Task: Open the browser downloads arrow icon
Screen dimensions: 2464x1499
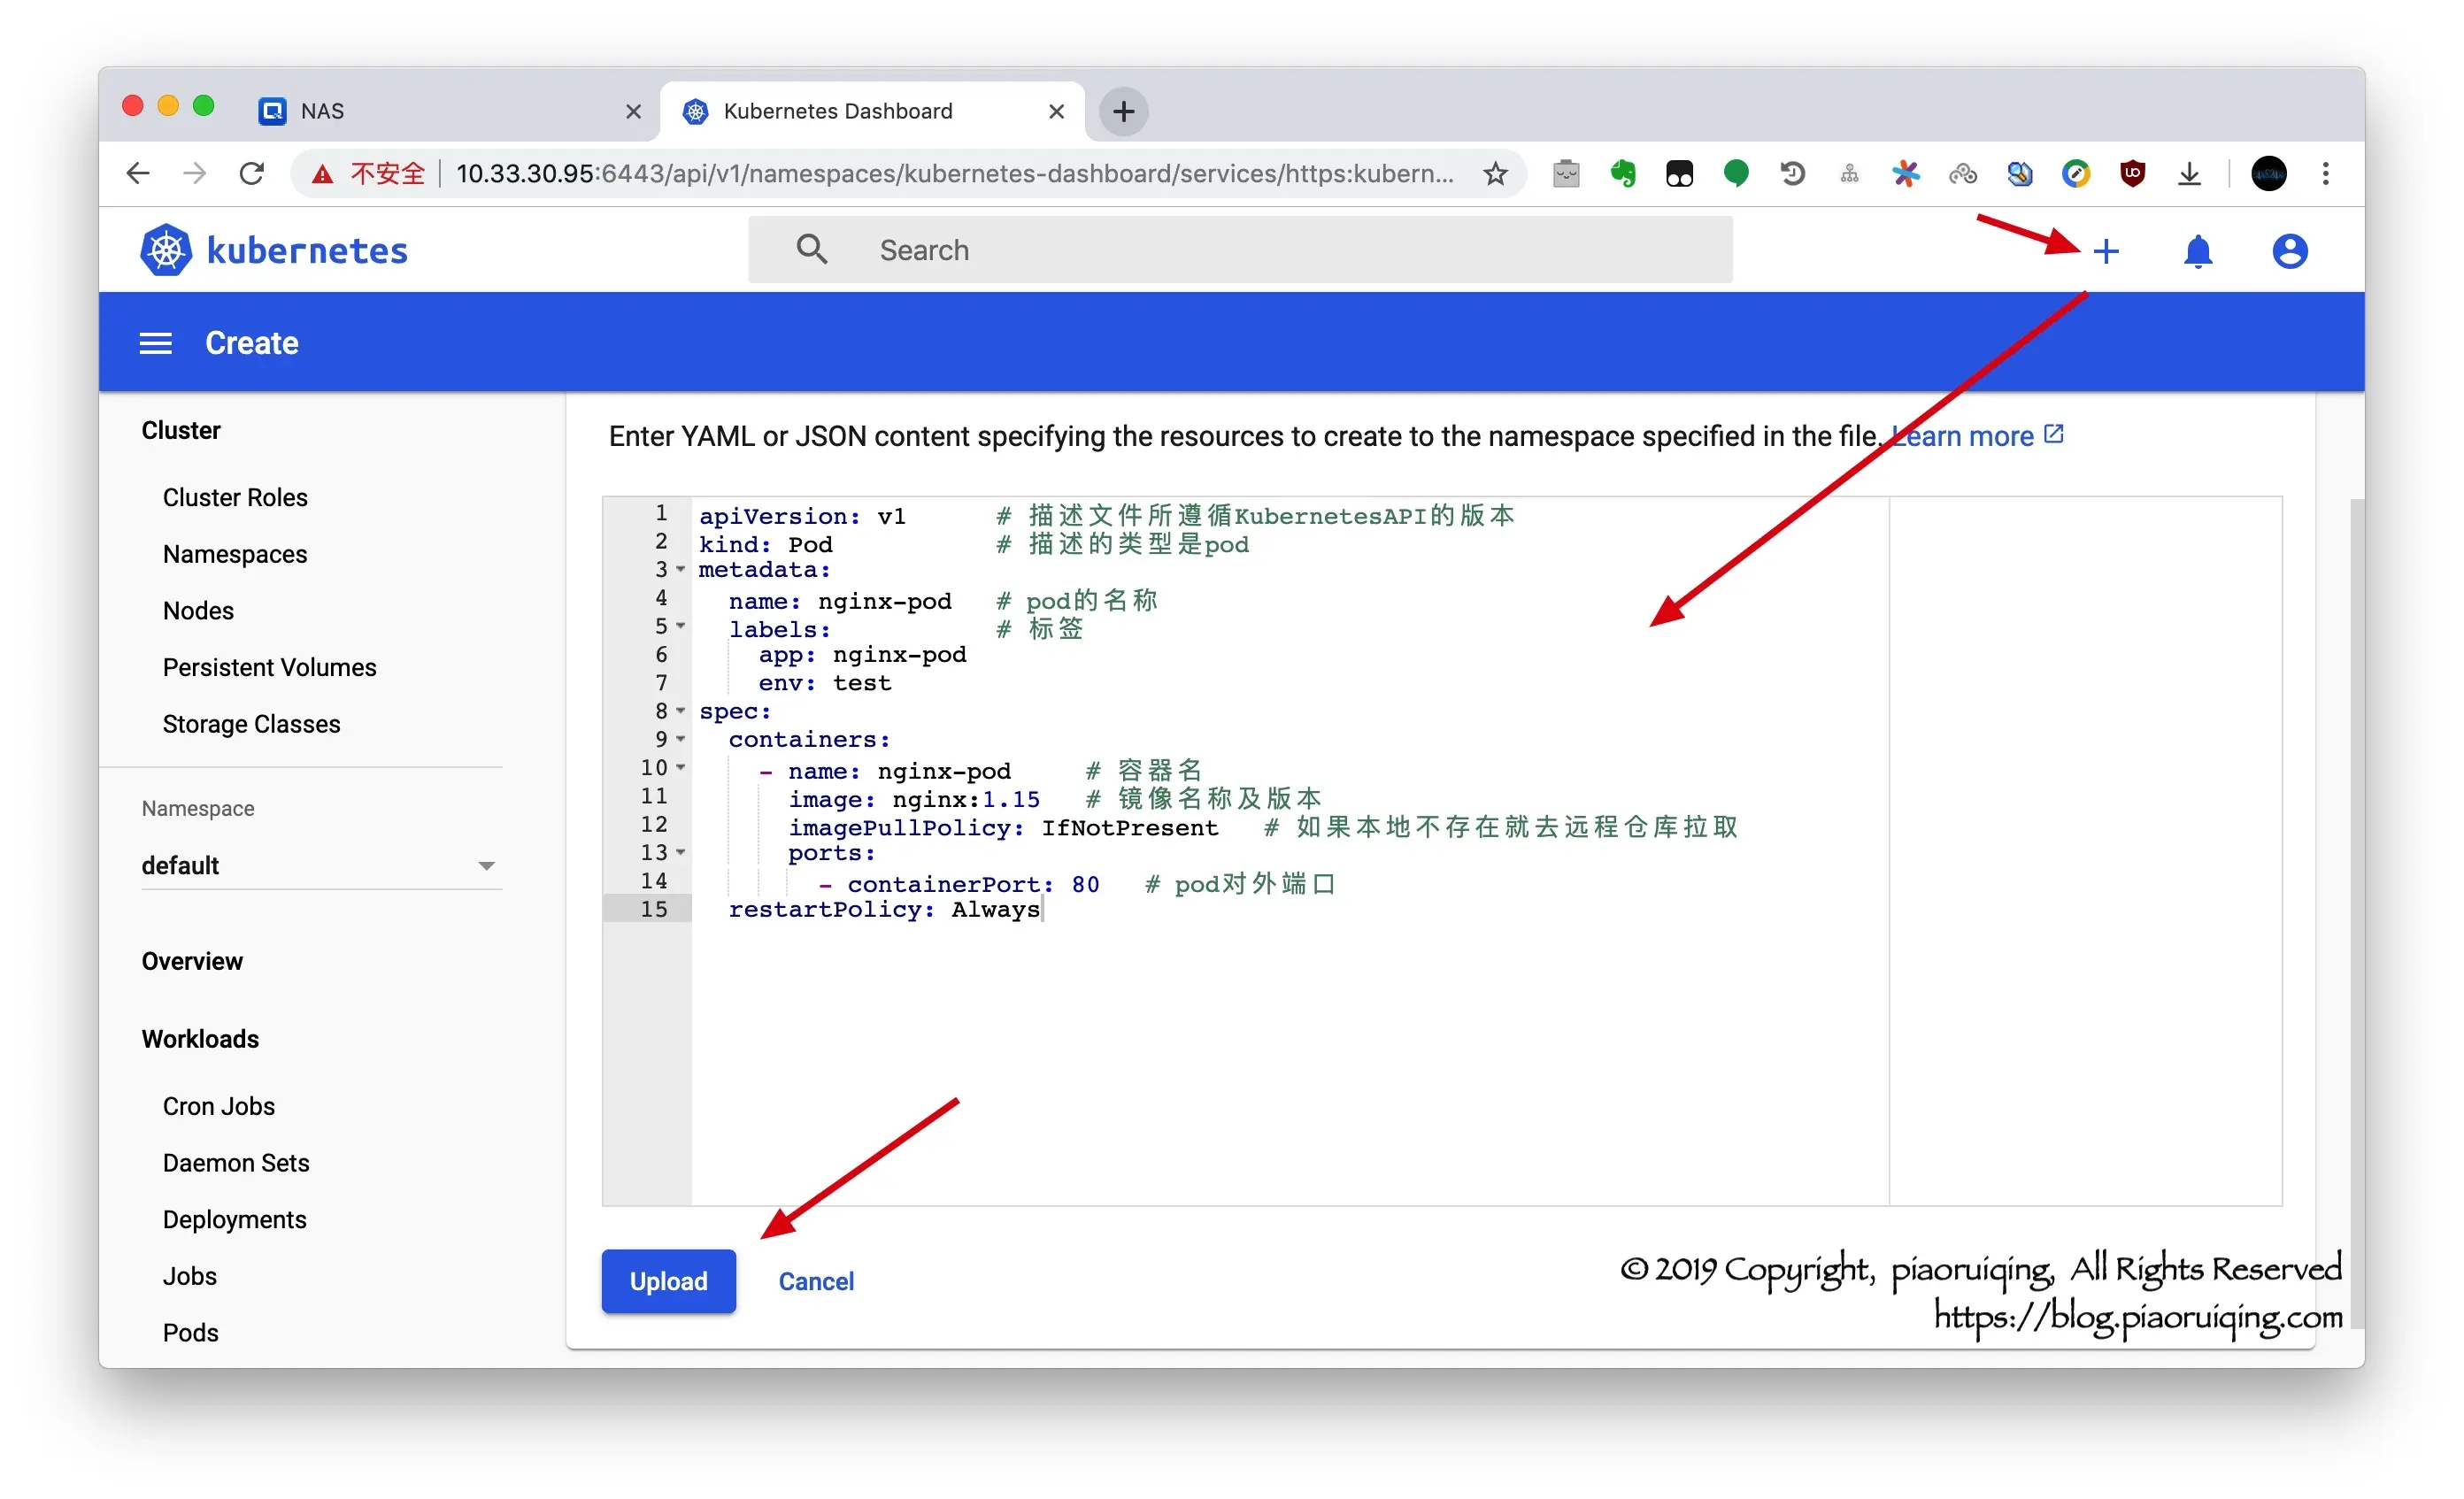Action: click(x=2189, y=174)
